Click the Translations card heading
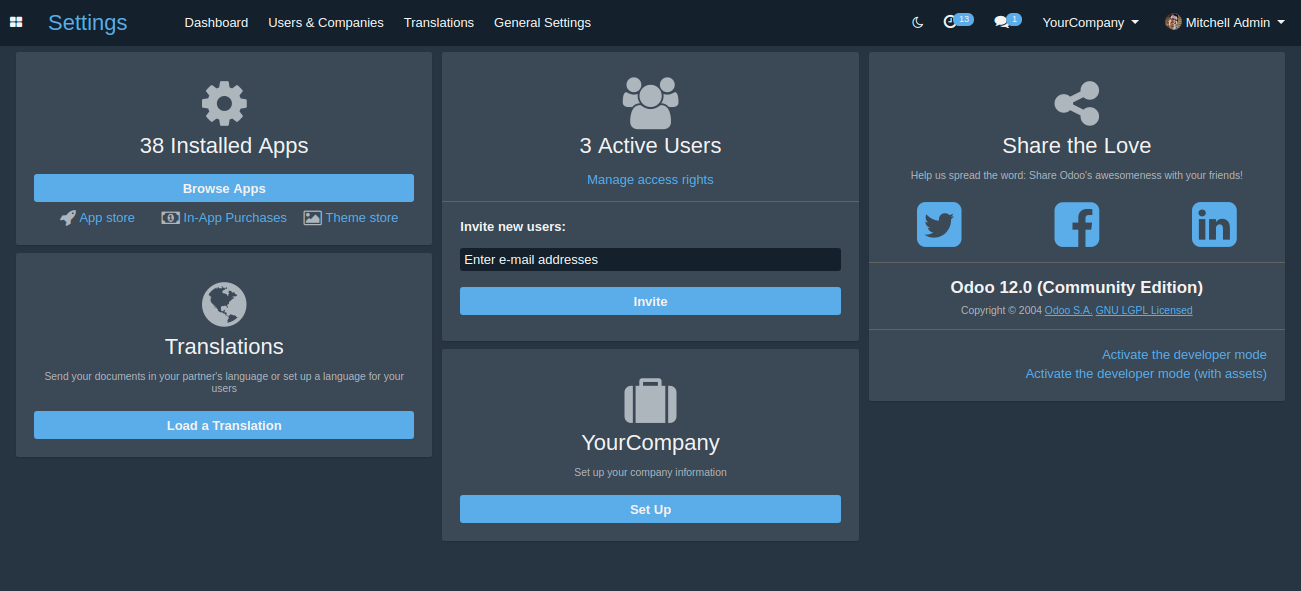 [x=224, y=346]
